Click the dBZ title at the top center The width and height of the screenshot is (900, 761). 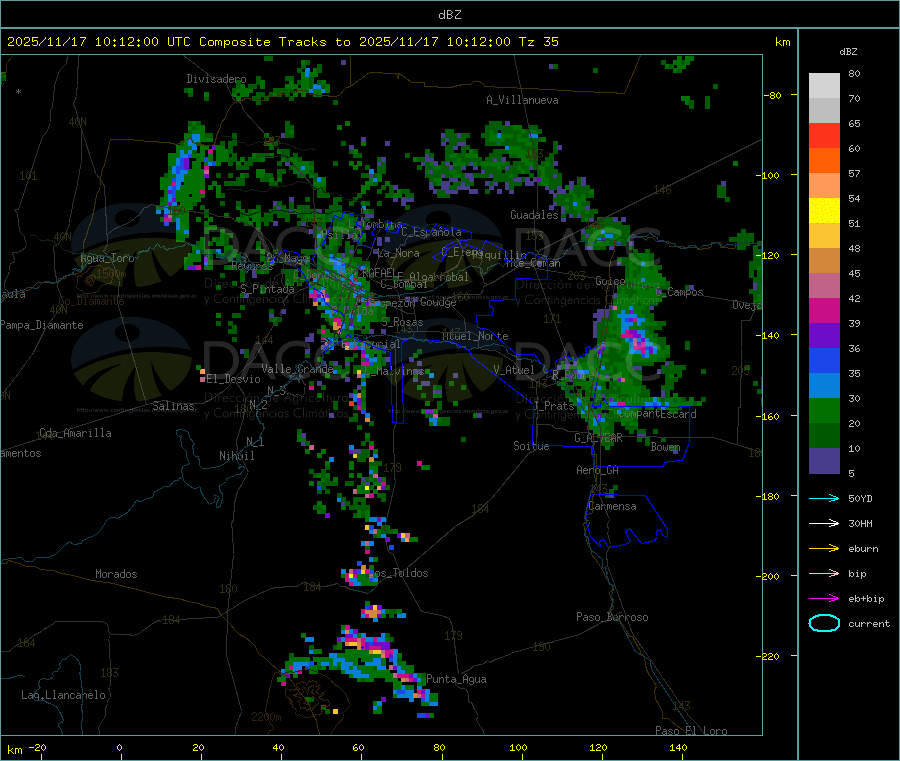click(x=449, y=15)
